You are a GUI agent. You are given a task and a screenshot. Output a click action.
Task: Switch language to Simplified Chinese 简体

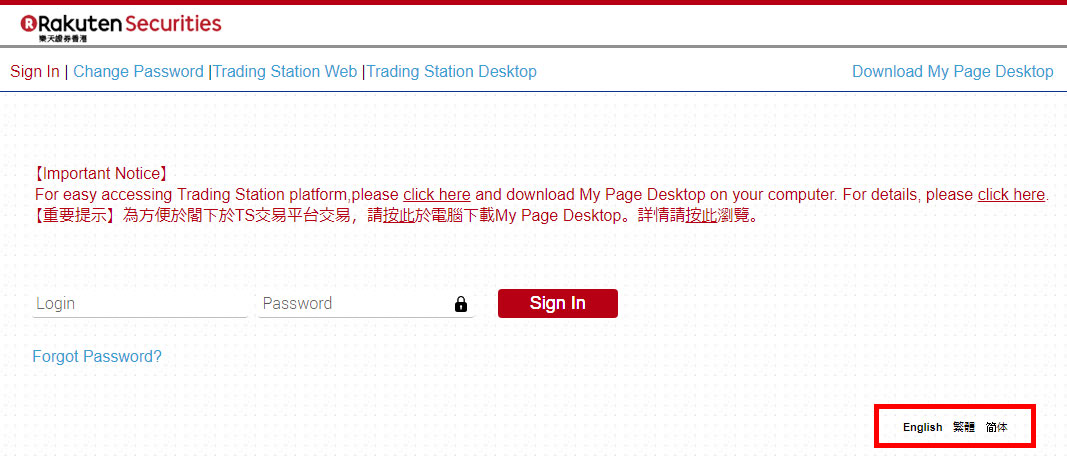click(x=996, y=427)
